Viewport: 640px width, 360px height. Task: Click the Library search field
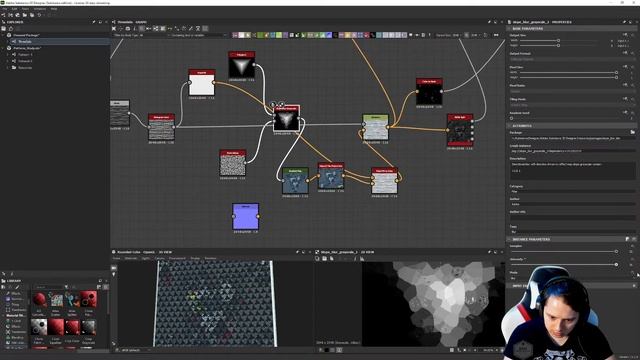48,287
